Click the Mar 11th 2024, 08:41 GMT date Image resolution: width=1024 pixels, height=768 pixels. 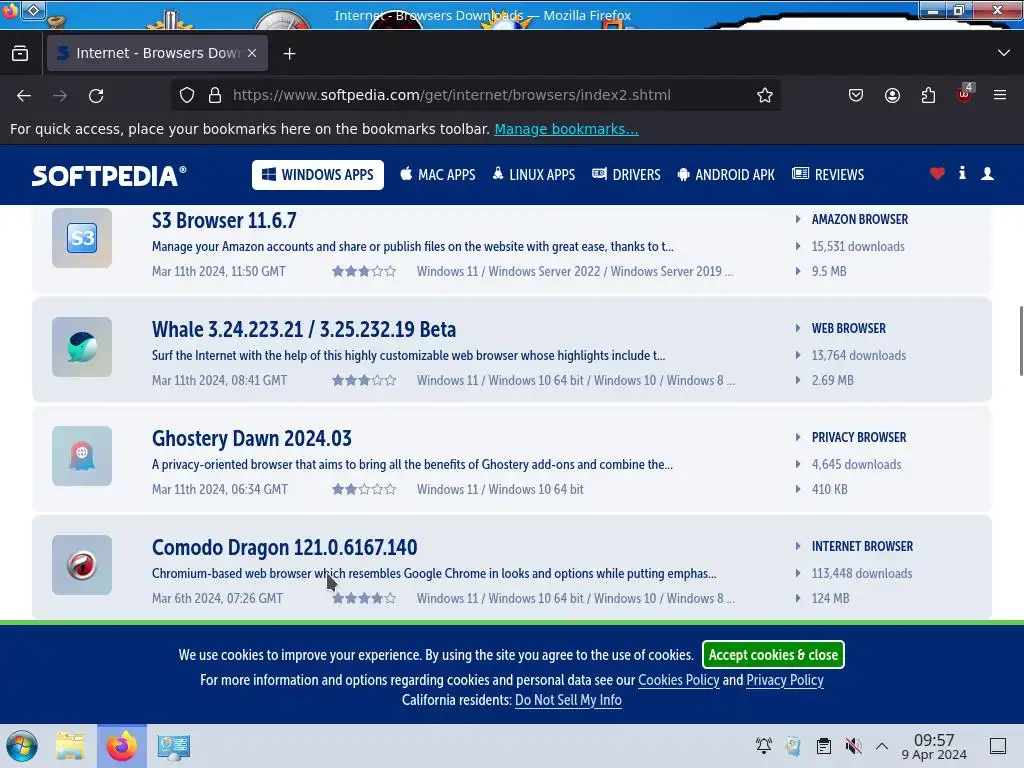tap(219, 381)
